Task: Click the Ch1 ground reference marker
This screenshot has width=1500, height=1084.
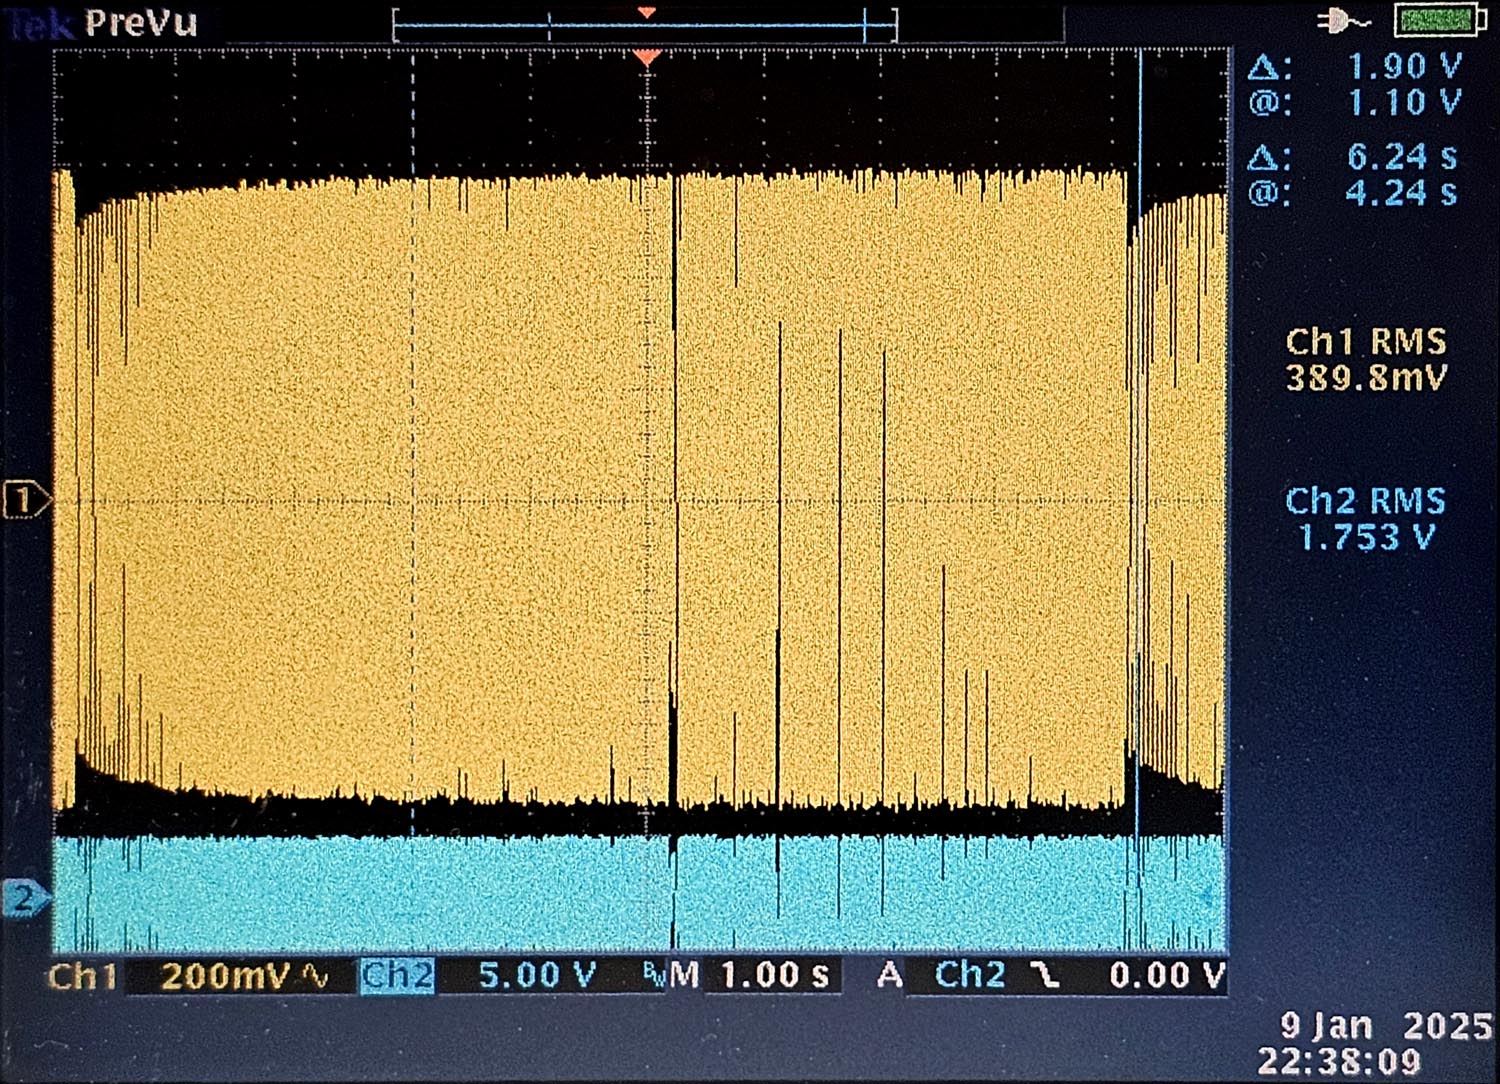Action: point(24,499)
